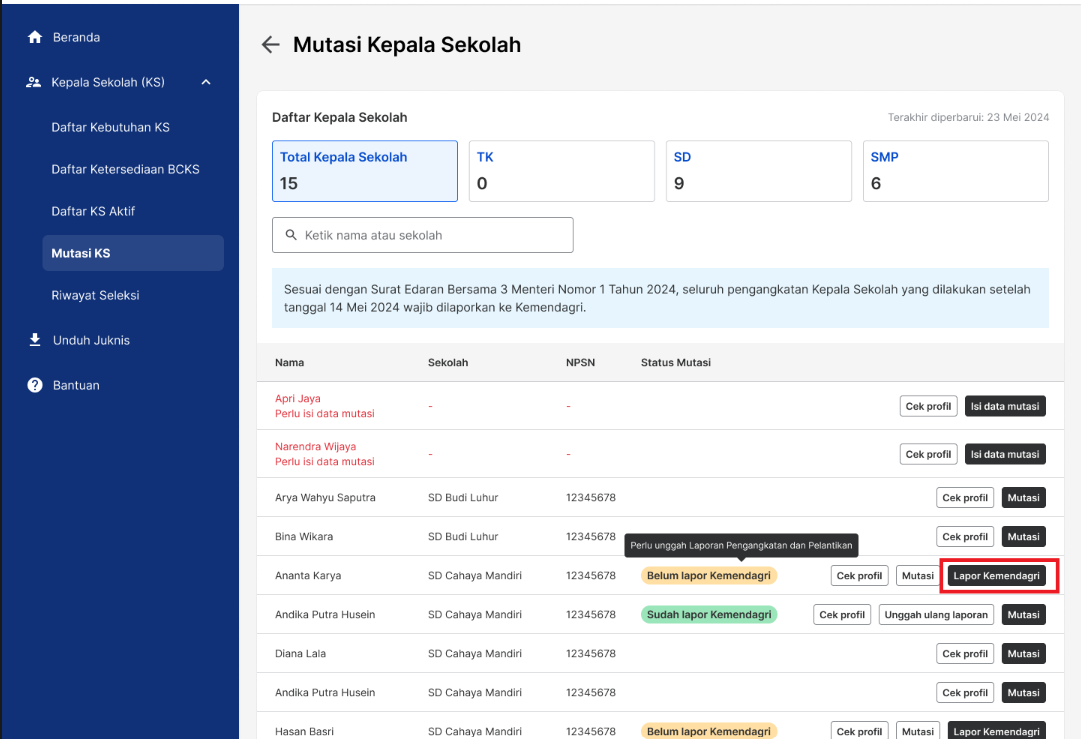Cek profil for Bina Wikara
Image resolution: width=1081 pixels, height=739 pixels.
point(965,536)
